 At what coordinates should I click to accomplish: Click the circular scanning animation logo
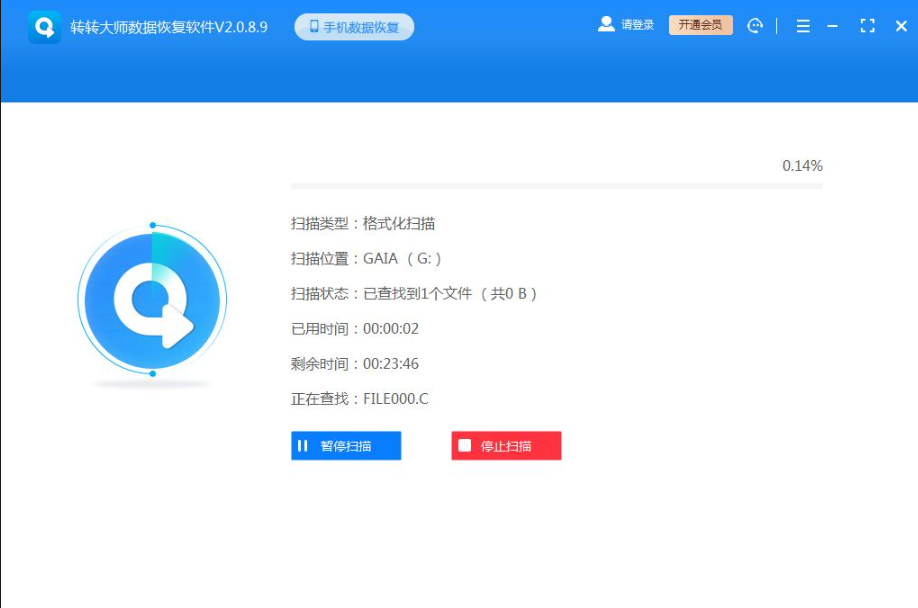[x=152, y=300]
